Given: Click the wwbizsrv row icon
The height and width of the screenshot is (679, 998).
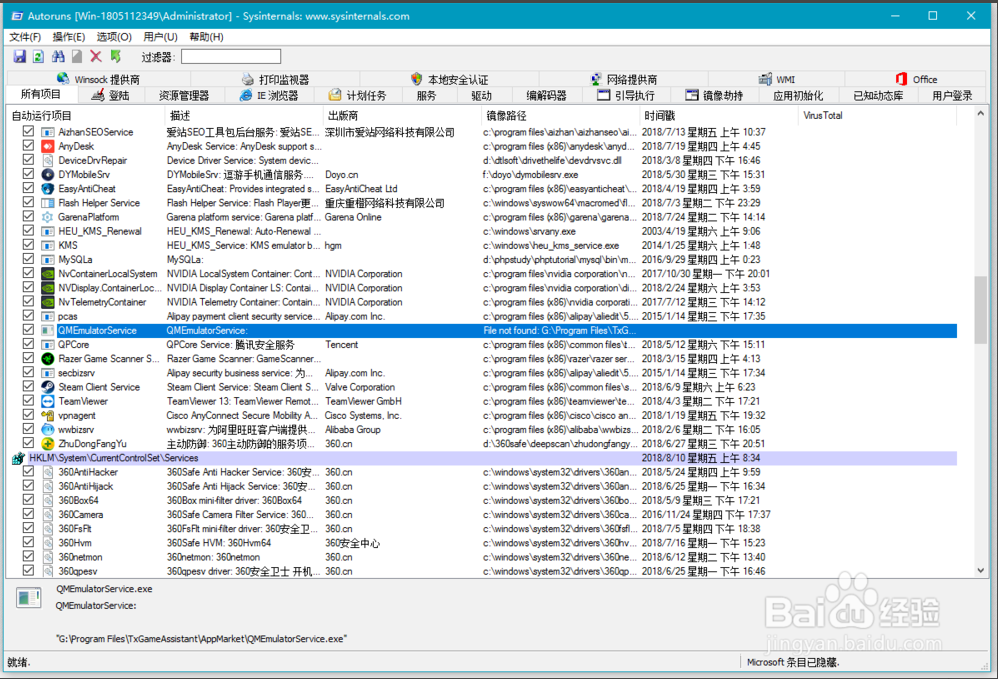Looking at the screenshot, I should [48, 430].
